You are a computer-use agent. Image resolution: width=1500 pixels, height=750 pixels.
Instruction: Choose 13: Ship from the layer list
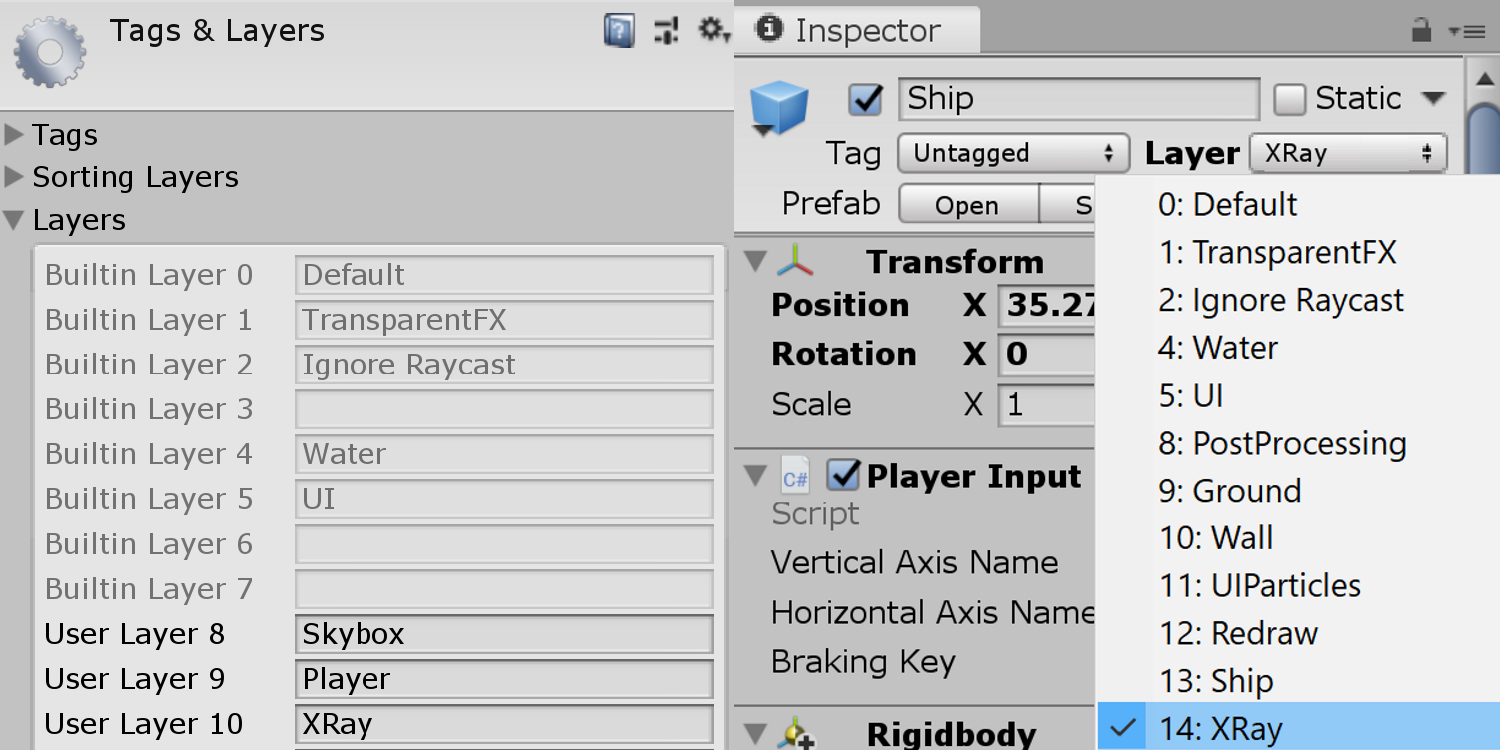click(x=1215, y=681)
